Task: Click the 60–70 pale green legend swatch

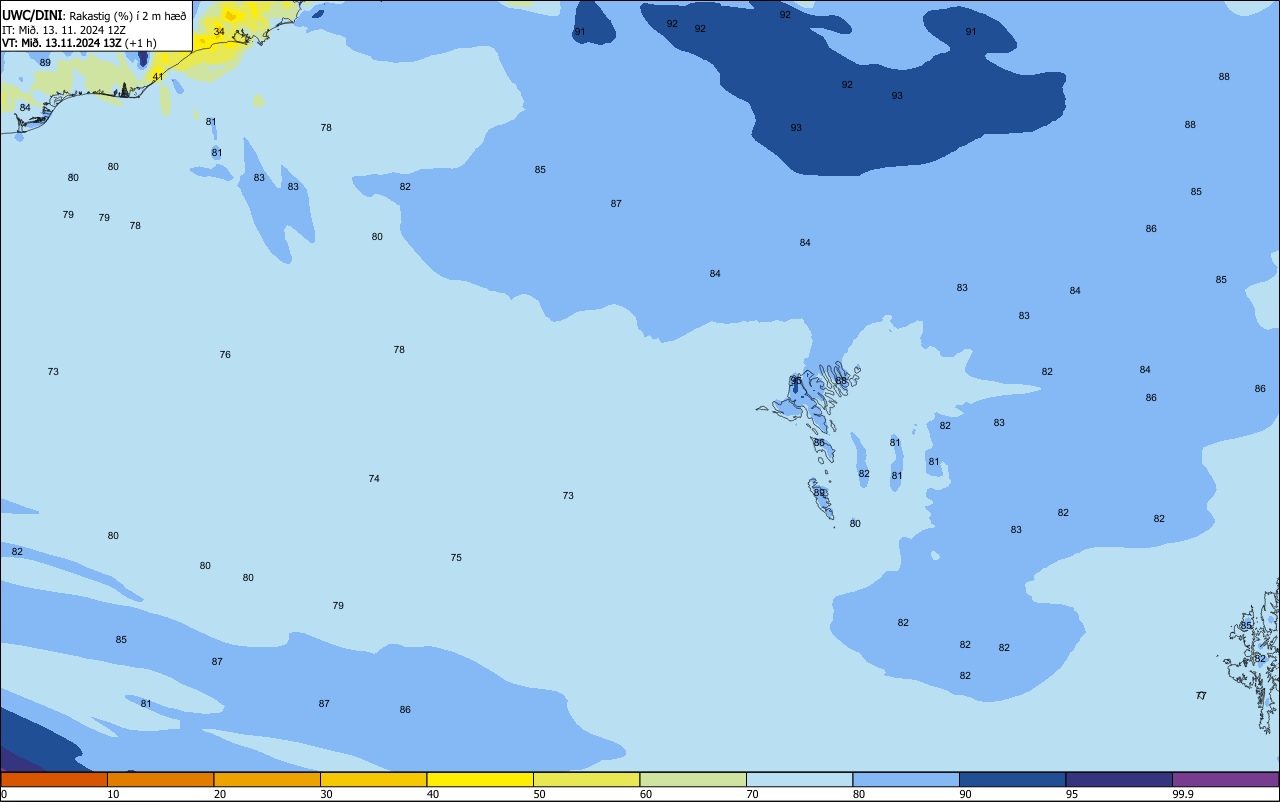Action: point(693,779)
